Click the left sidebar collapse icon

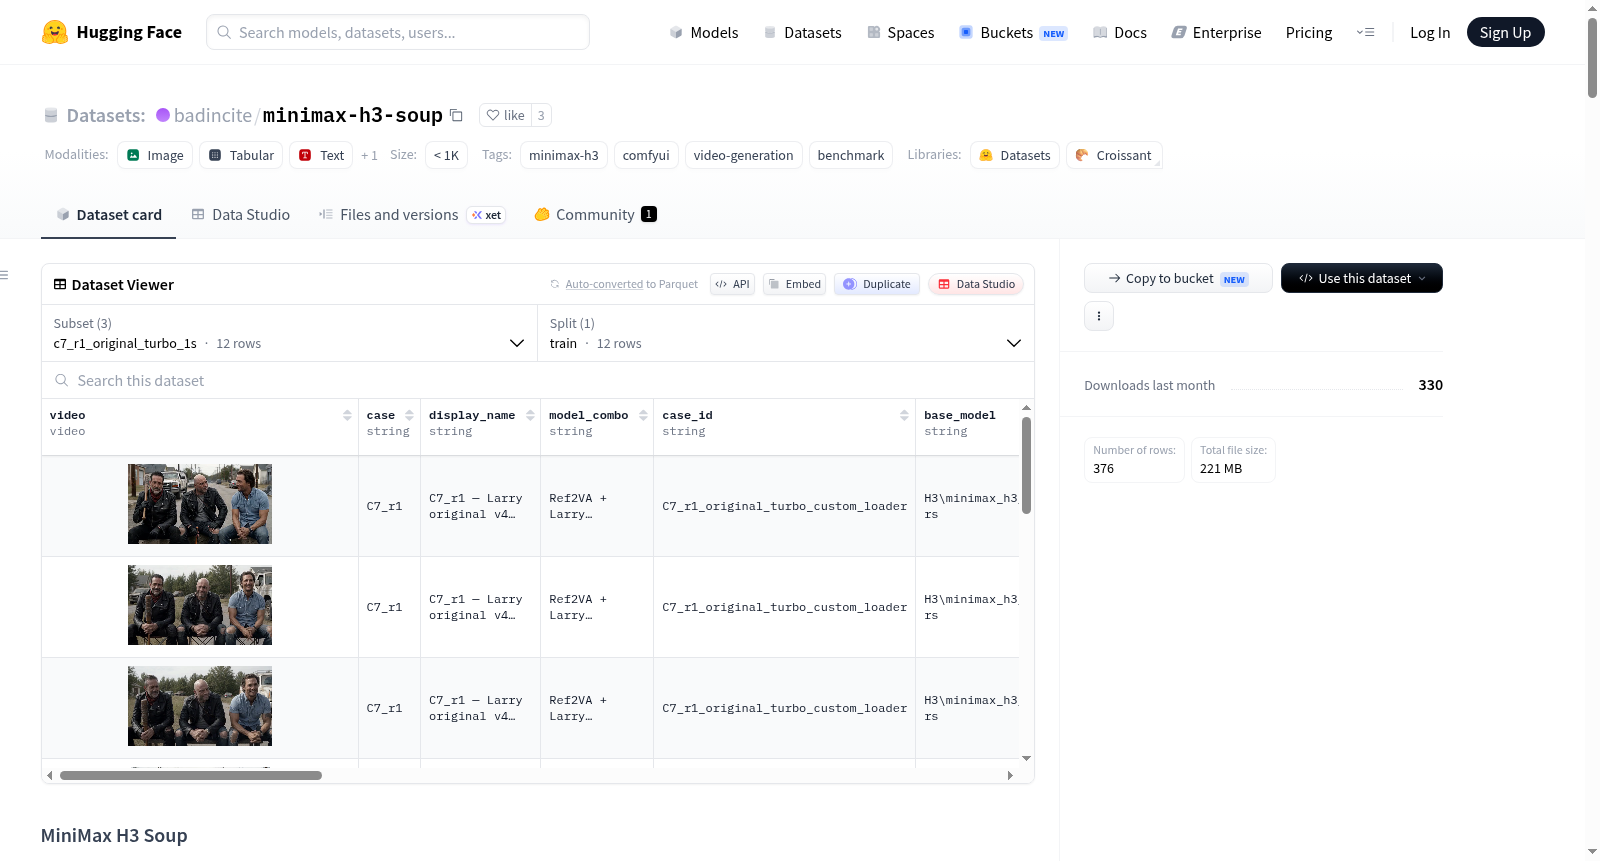point(4,275)
